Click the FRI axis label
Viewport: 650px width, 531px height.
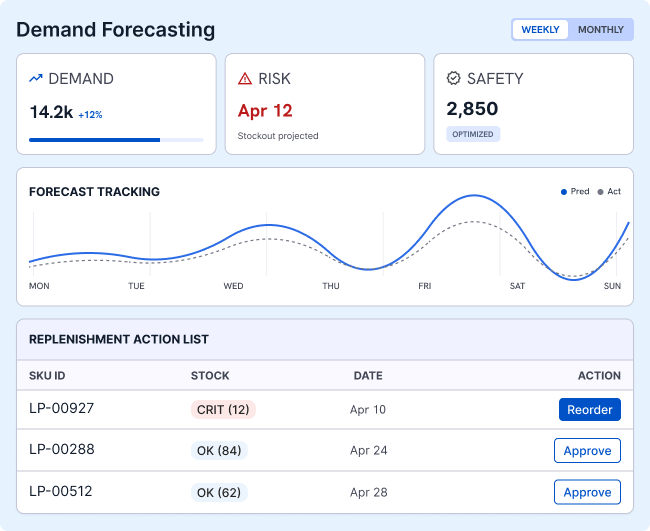425,286
